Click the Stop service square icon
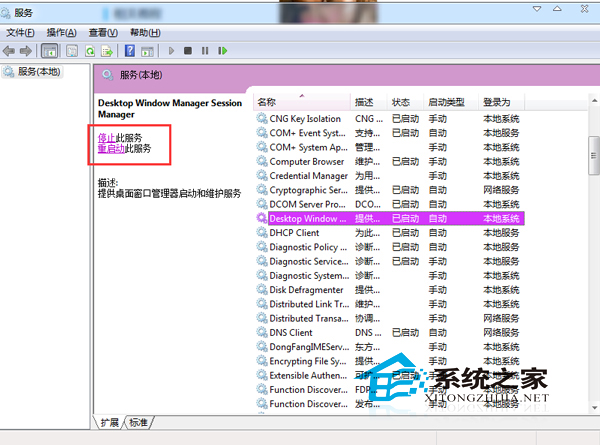600x445 pixels. tap(188, 51)
